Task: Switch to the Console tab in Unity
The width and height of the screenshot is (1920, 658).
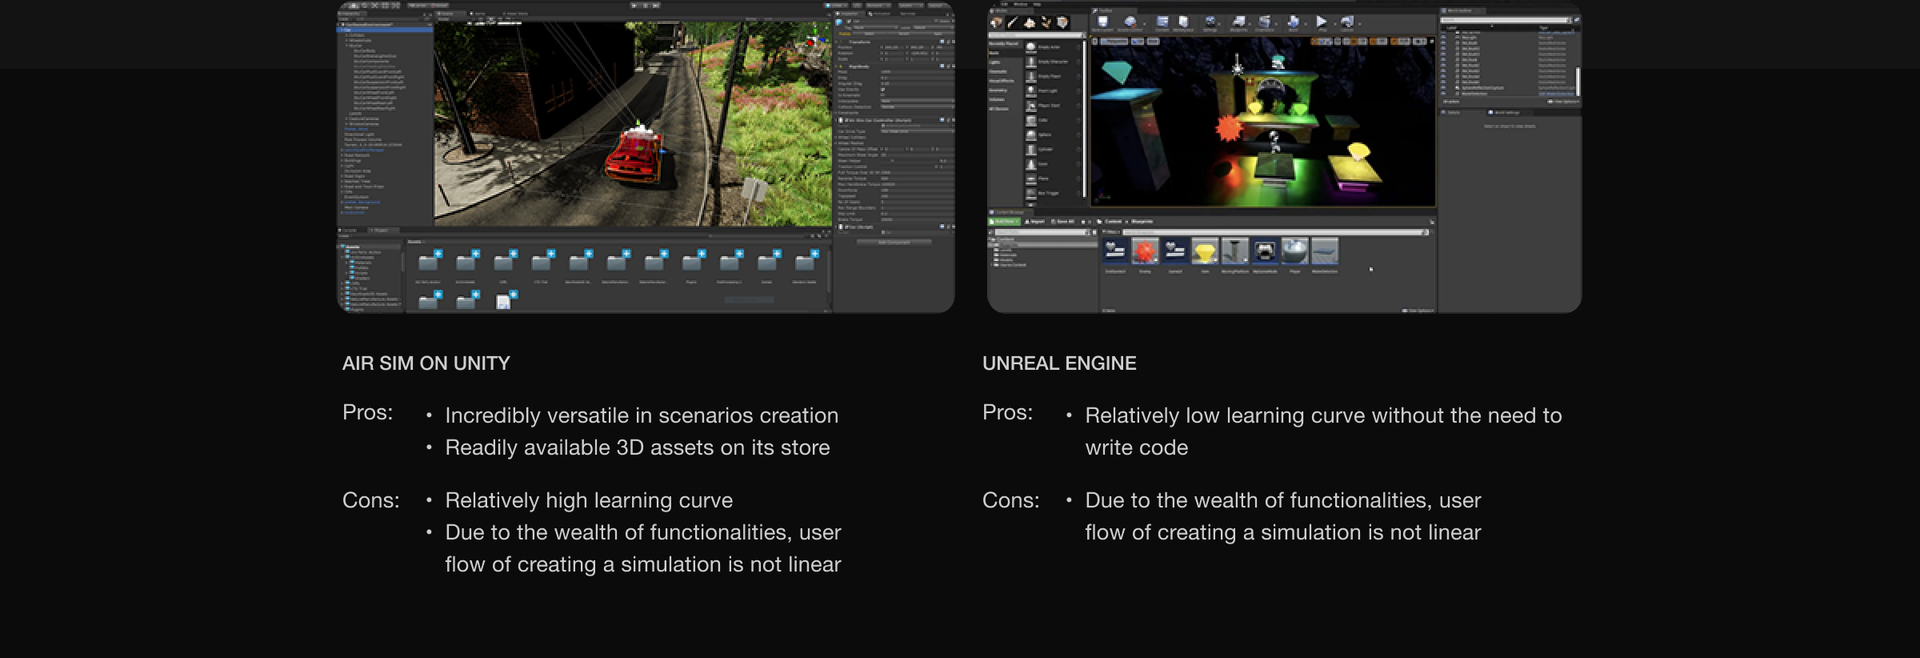Action: pos(349,230)
